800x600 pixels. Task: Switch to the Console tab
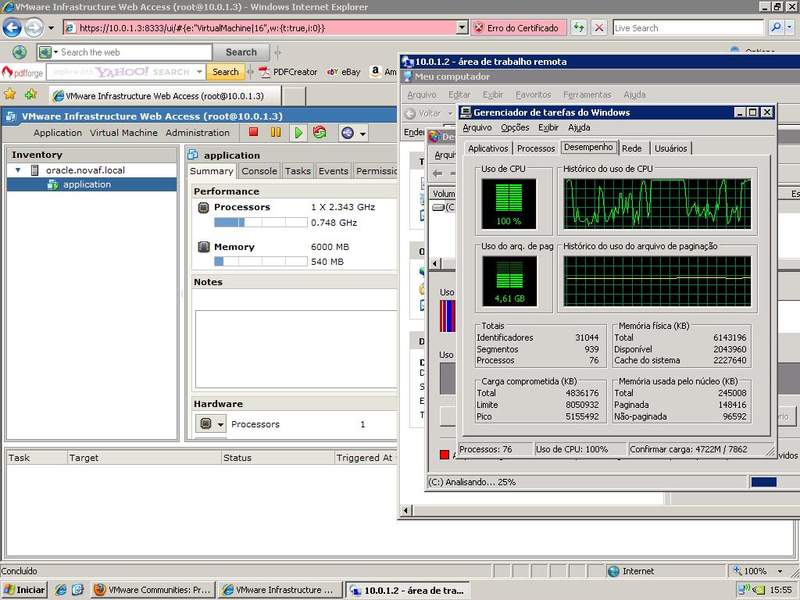point(259,171)
